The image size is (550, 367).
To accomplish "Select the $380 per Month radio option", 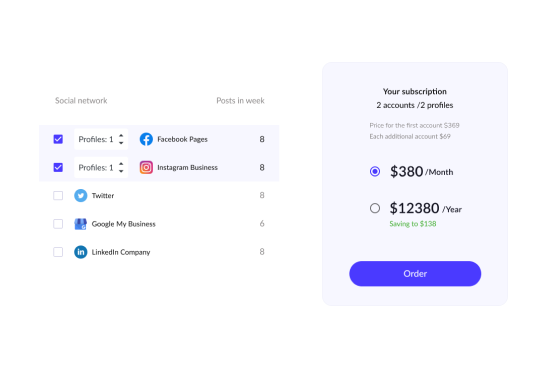I will [375, 172].
